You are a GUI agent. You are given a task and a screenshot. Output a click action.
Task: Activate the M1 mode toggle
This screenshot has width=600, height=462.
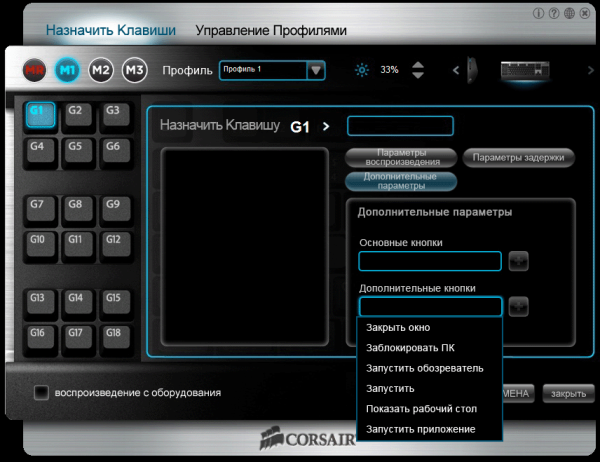67,70
